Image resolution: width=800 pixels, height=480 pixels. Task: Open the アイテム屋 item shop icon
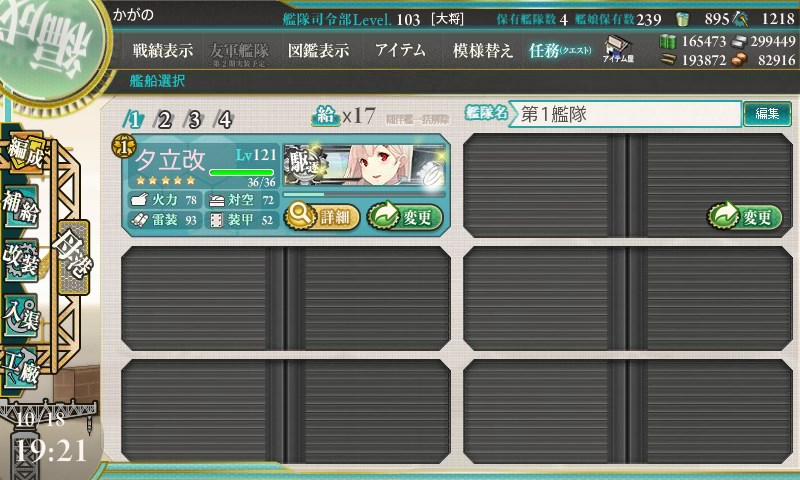(x=618, y=49)
